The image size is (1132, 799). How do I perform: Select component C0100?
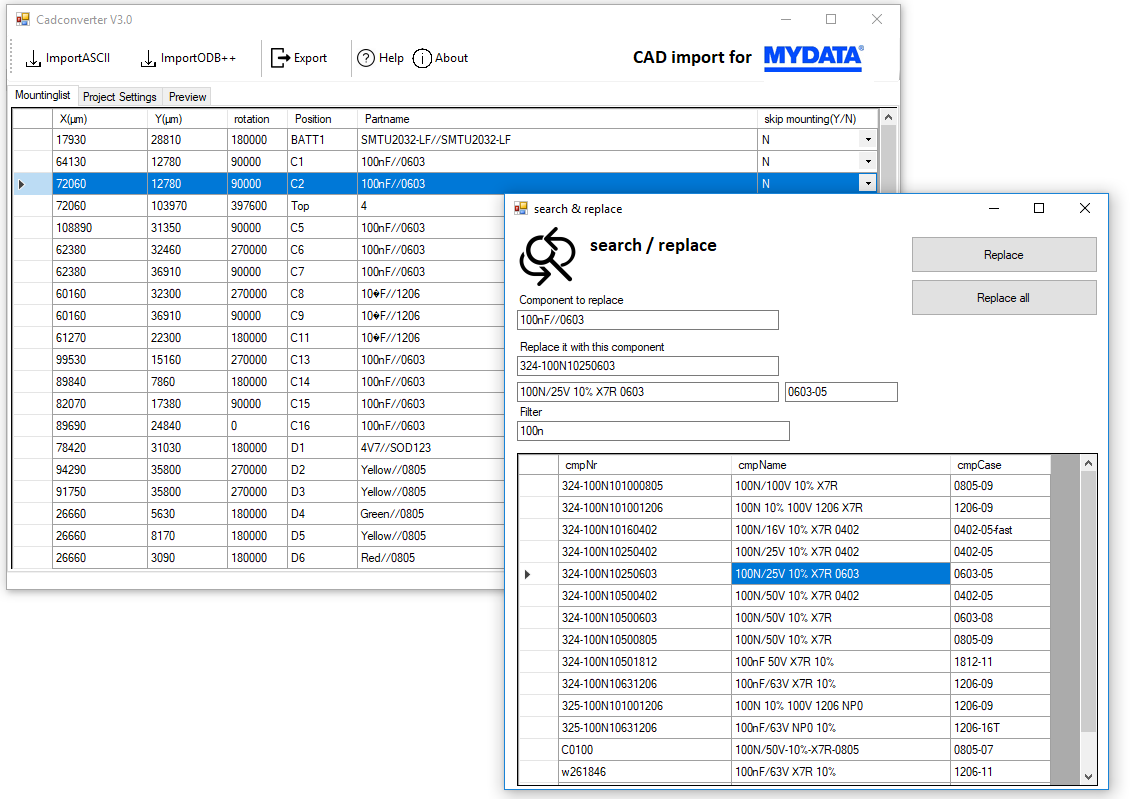coord(645,750)
